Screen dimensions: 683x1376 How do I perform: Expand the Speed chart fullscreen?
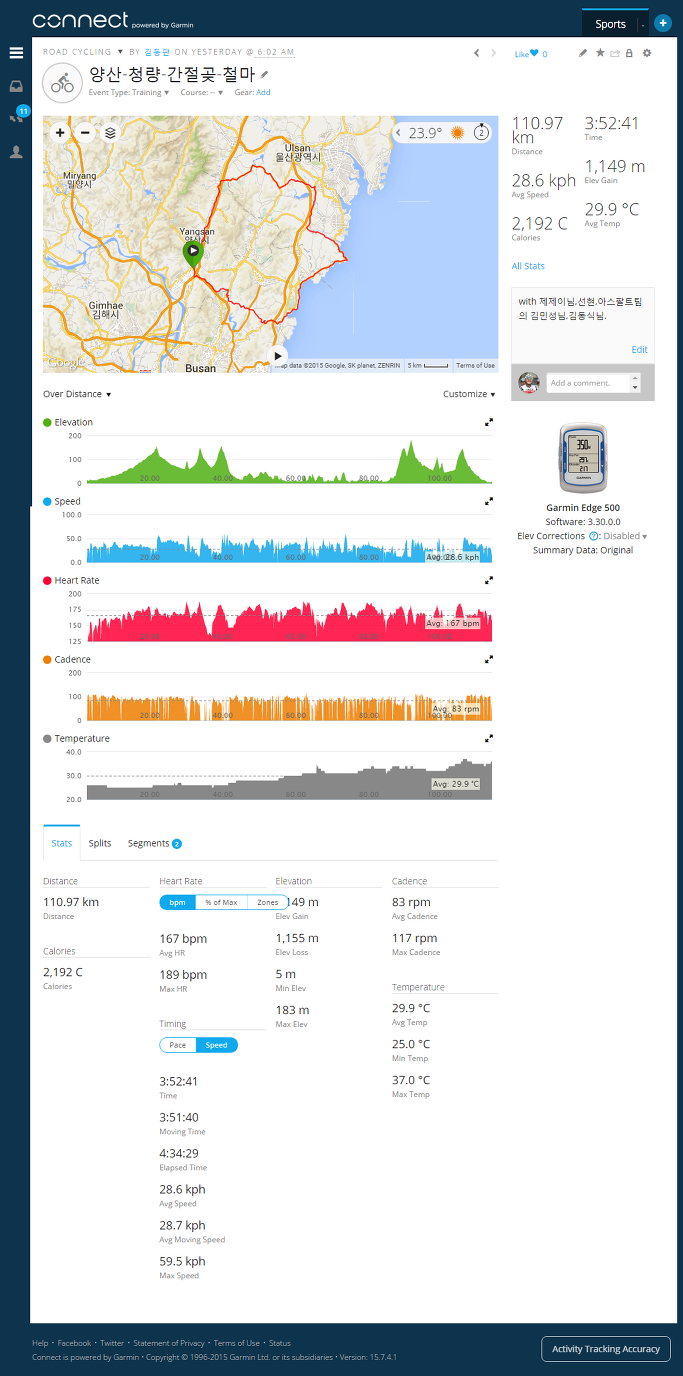[489, 501]
